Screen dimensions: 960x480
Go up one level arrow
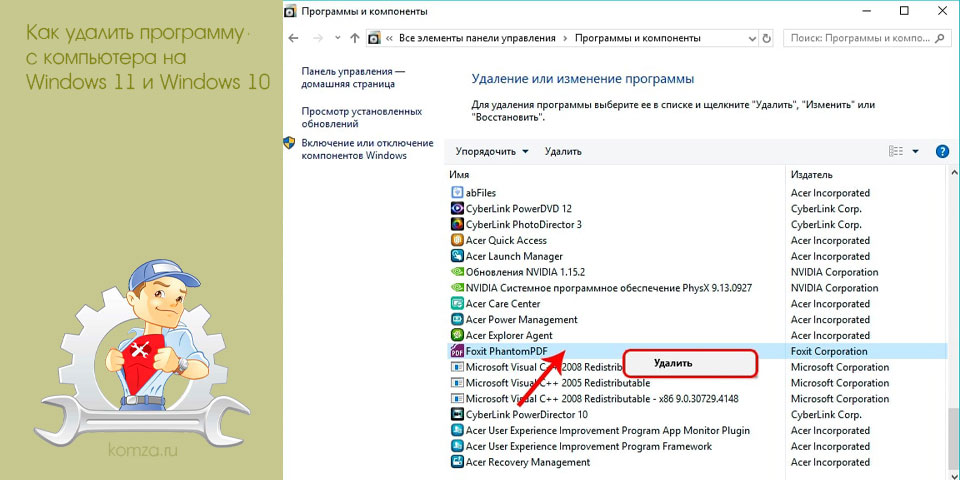click(x=354, y=38)
